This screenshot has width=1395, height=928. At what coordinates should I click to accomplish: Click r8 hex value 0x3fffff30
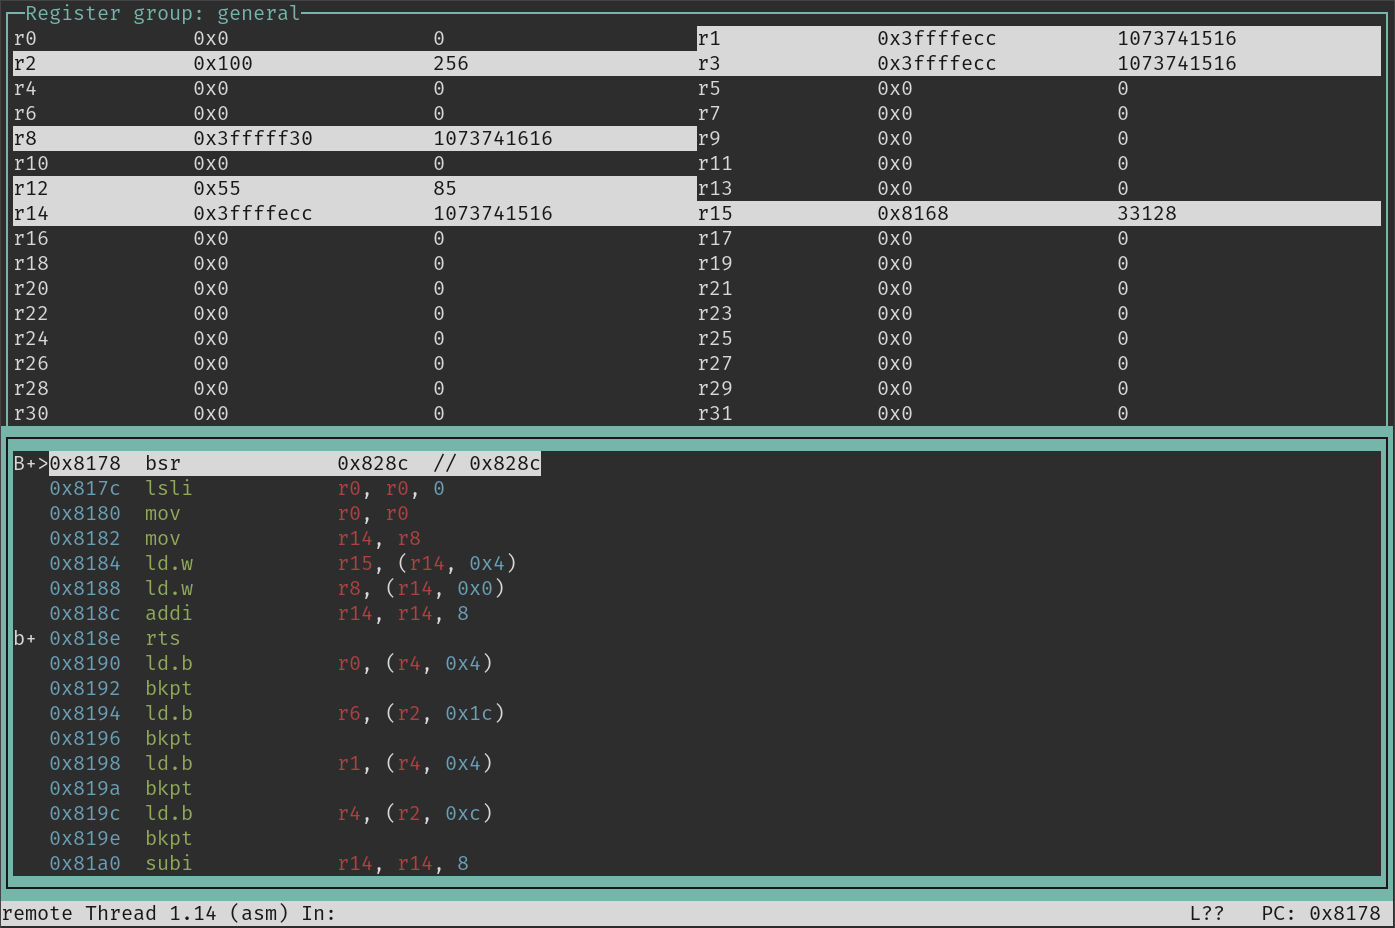253,138
